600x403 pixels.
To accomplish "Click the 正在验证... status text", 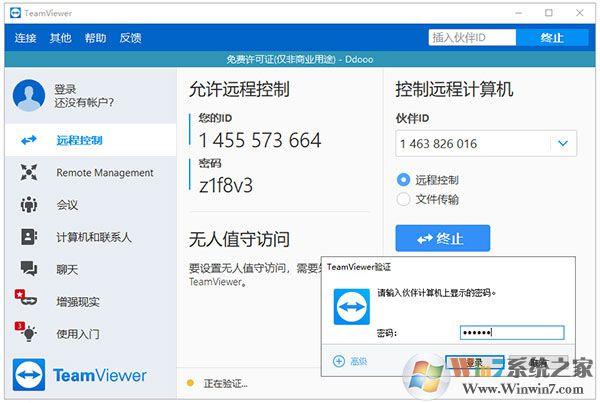I will click(225, 383).
